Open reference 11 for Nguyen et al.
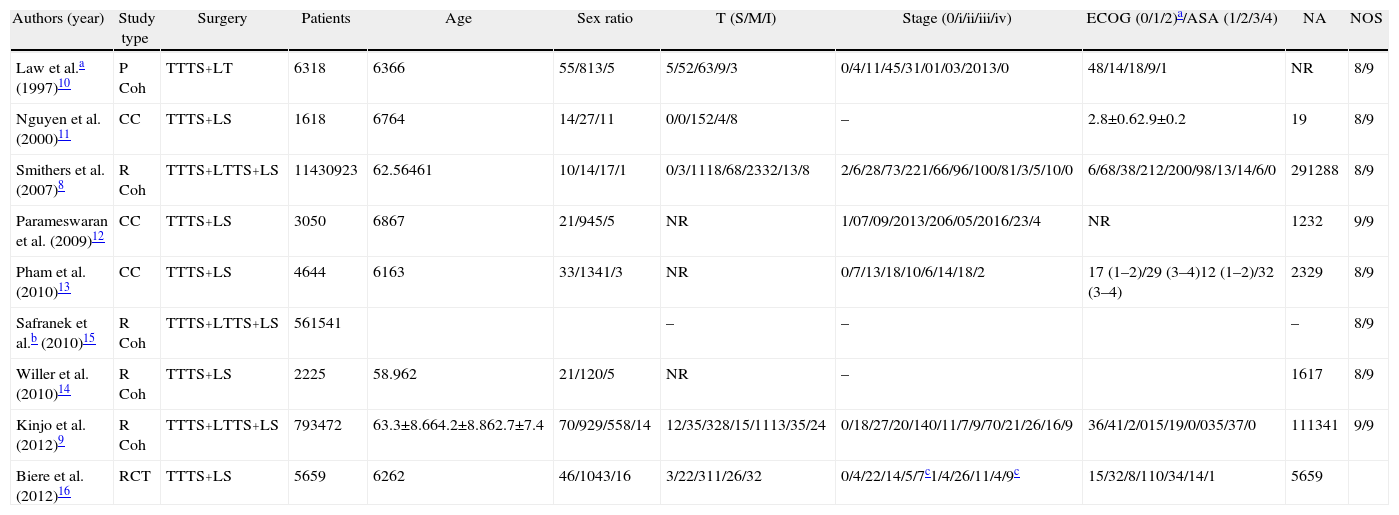Screen dimensions: 1399x515 click(x=64, y=134)
